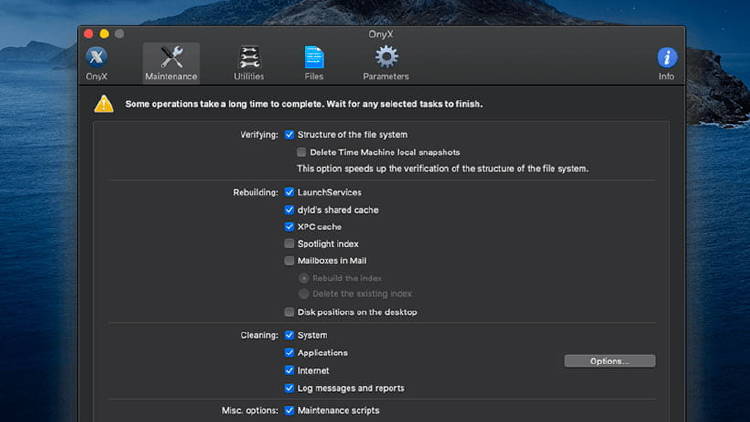Toggle the XPC cache checkbox
This screenshot has height=422, width=750.
(289, 227)
